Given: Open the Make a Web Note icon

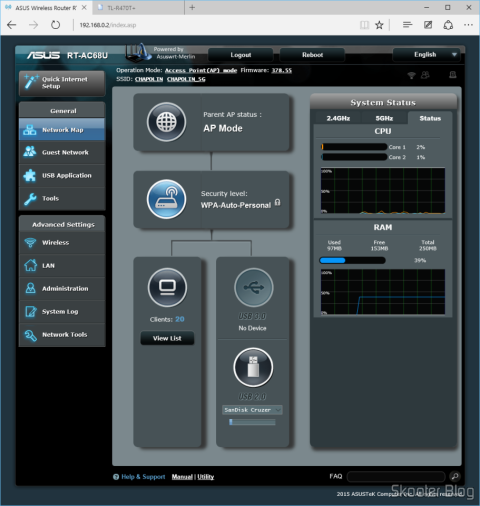Looking at the screenshot, I should (x=428, y=25).
